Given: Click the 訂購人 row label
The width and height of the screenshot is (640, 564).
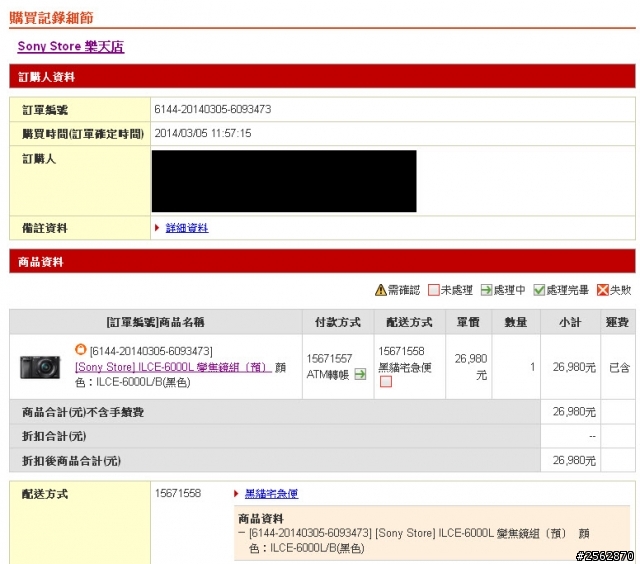Looking at the screenshot, I should pos(39,159).
